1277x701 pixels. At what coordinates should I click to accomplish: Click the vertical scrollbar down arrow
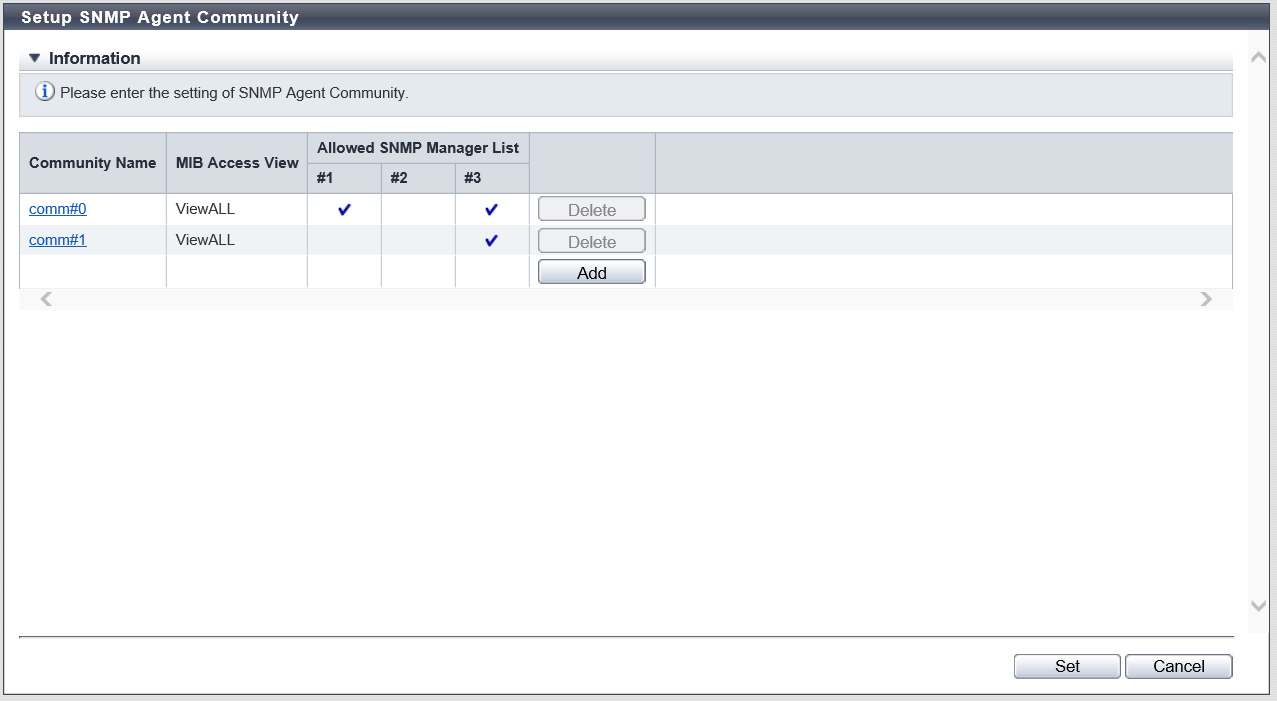(x=1259, y=606)
